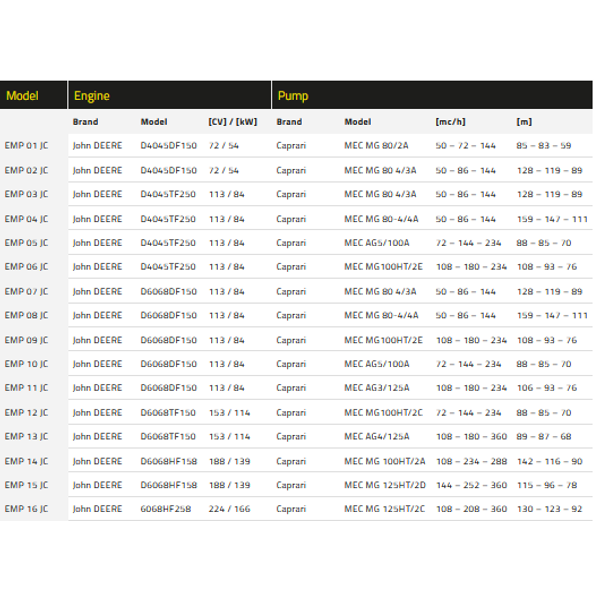Click MEC MG 125HT/2C pump model

384,509
